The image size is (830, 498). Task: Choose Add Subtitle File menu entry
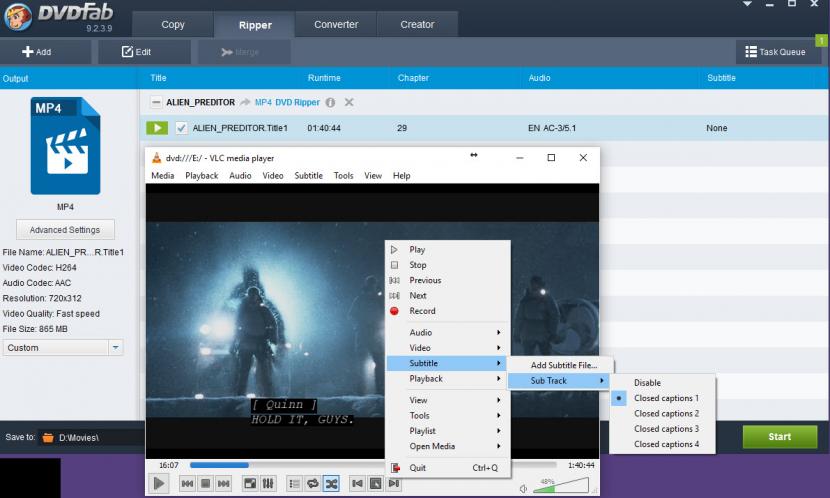pyautogui.click(x=564, y=365)
